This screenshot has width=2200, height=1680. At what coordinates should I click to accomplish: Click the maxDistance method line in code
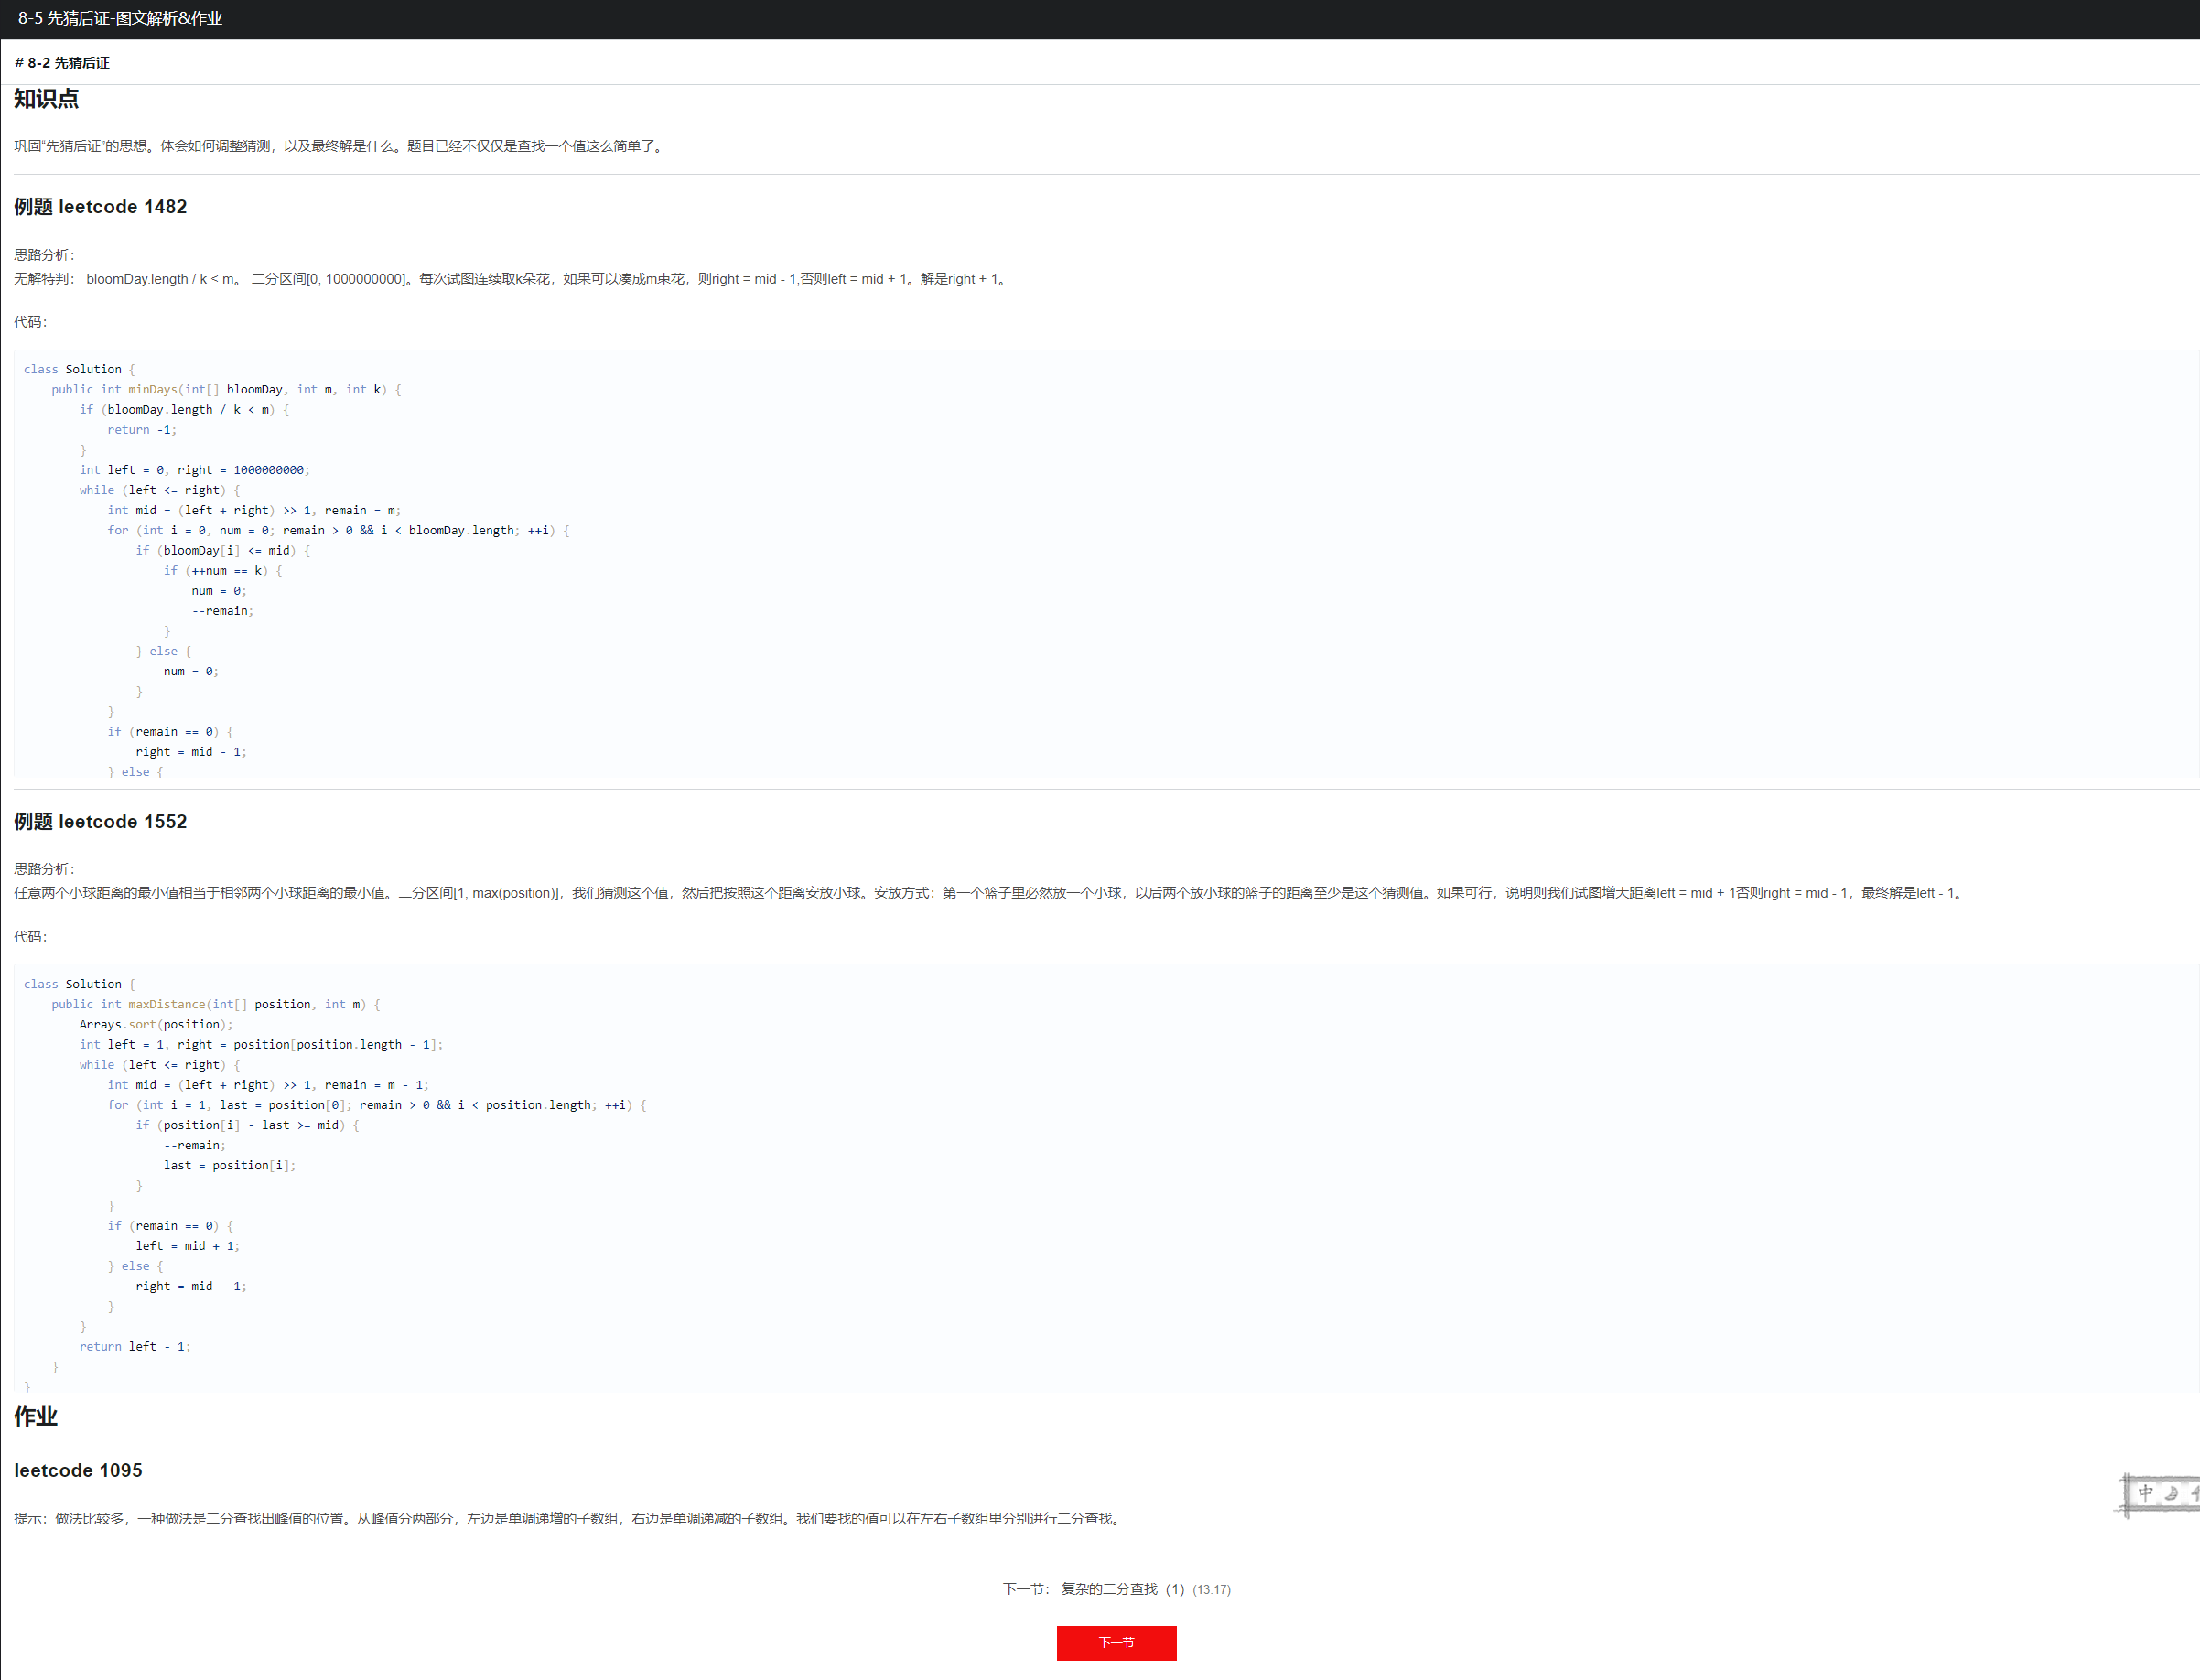[x=215, y=1004]
